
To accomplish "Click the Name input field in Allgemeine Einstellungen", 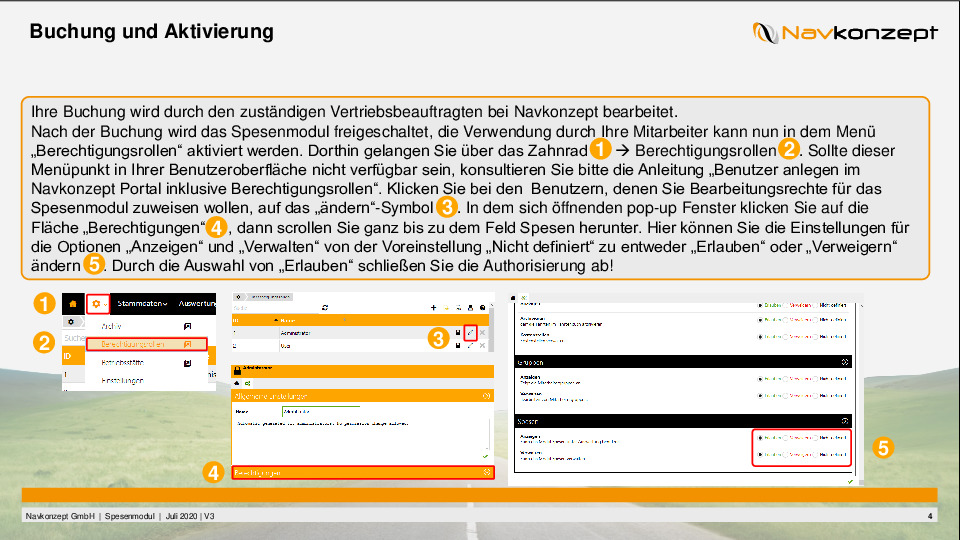I will 321,411.
